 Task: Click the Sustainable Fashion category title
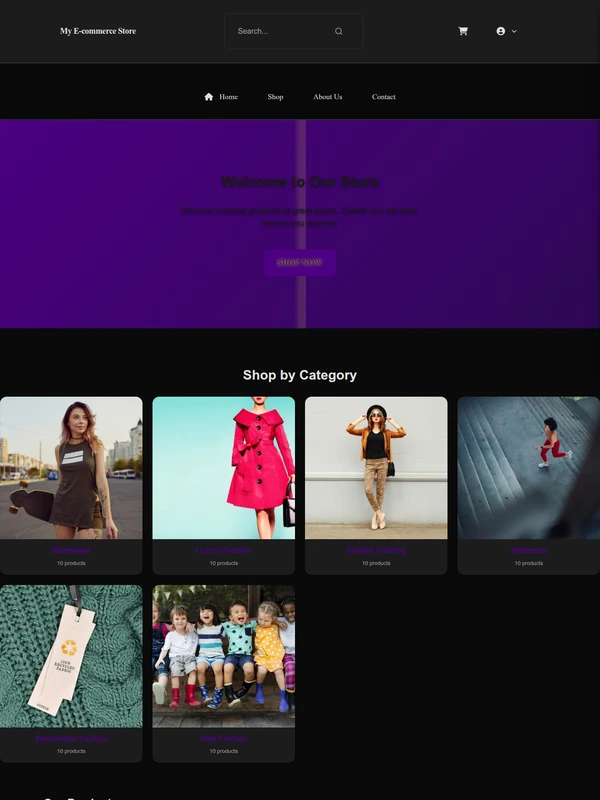[x=71, y=738]
